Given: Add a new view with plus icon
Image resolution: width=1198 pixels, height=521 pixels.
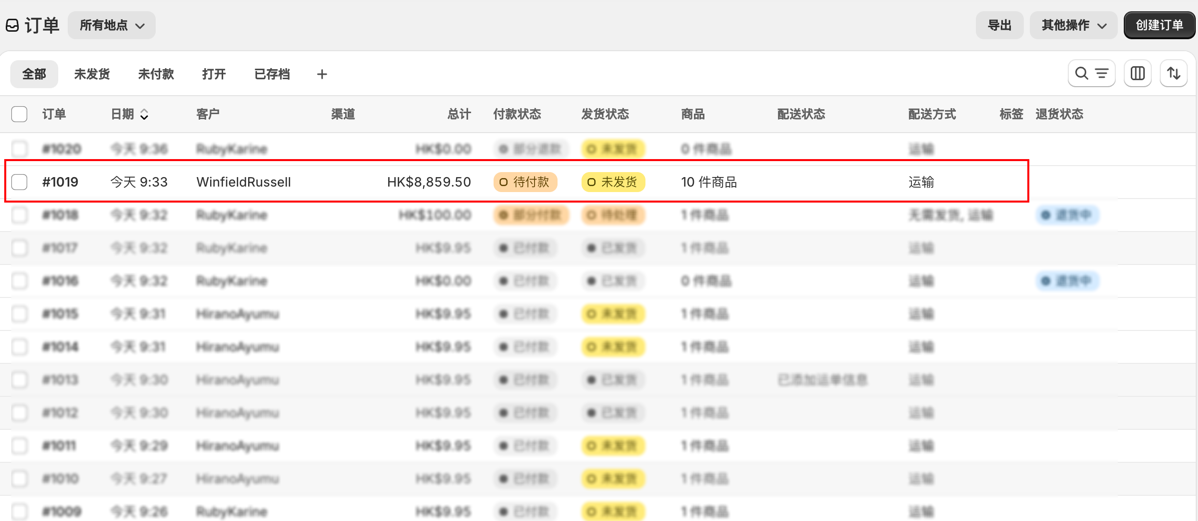Looking at the screenshot, I should point(322,74).
